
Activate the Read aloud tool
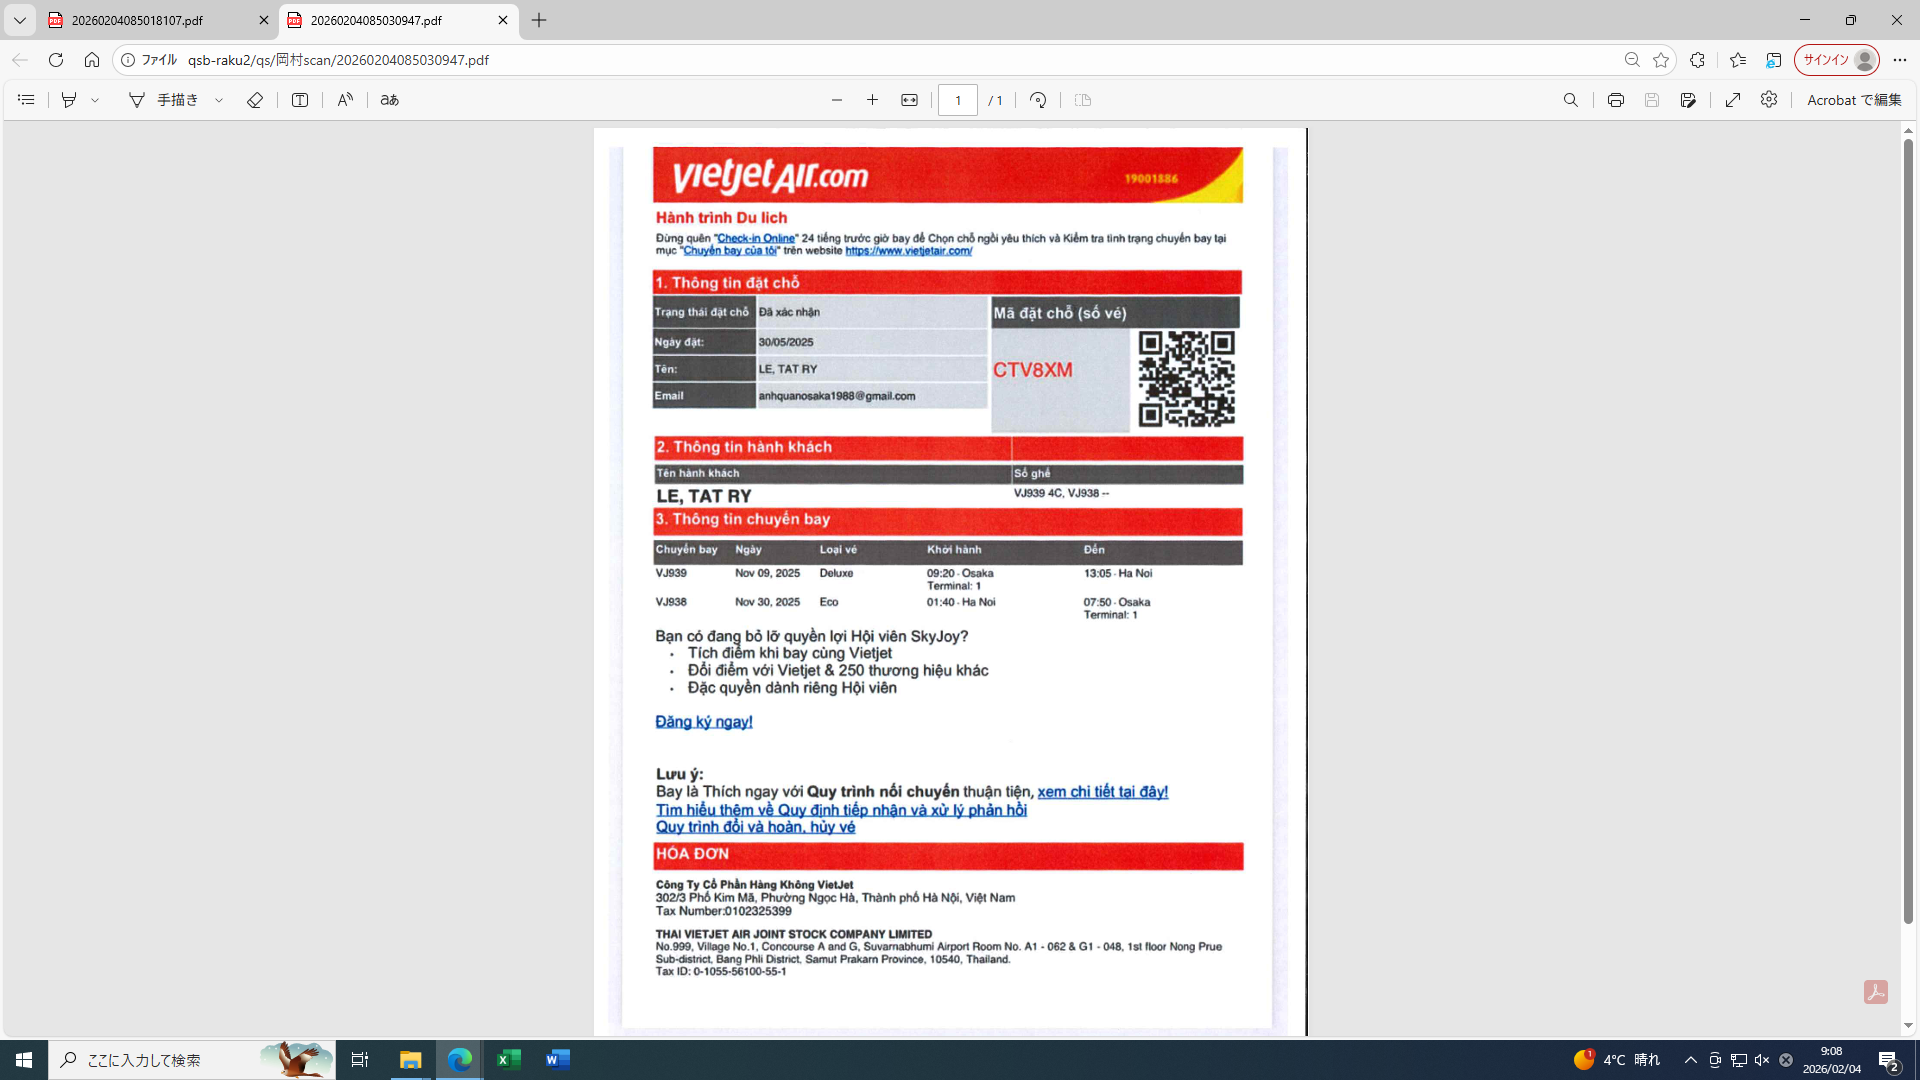[345, 100]
